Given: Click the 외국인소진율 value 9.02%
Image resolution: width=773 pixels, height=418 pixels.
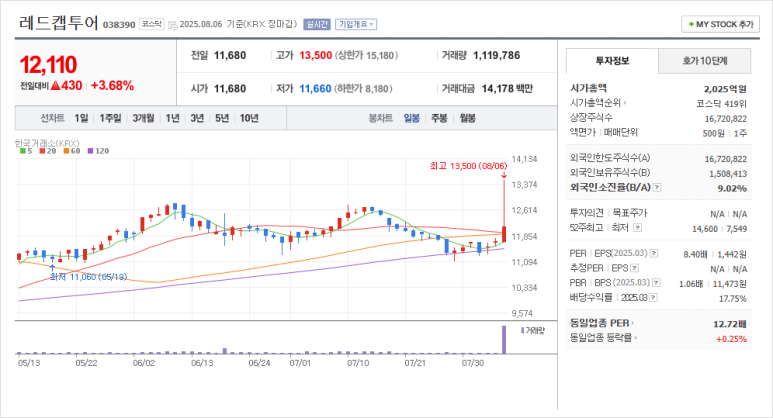Looking at the screenshot, I should click(732, 189).
